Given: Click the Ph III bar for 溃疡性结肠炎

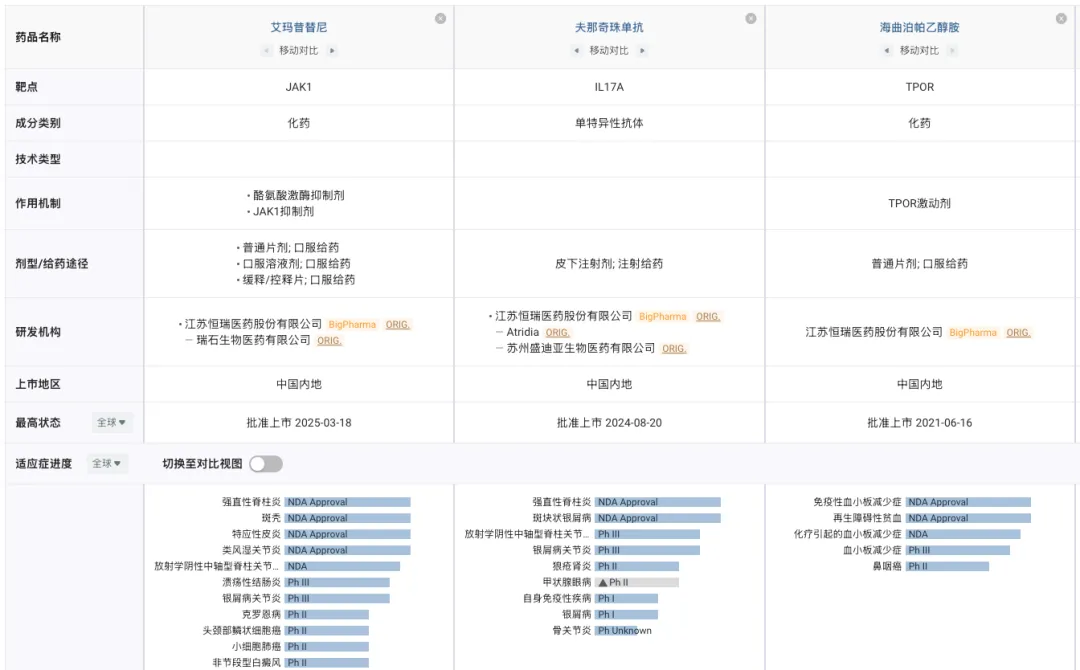Looking at the screenshot, I should [337, 582].
